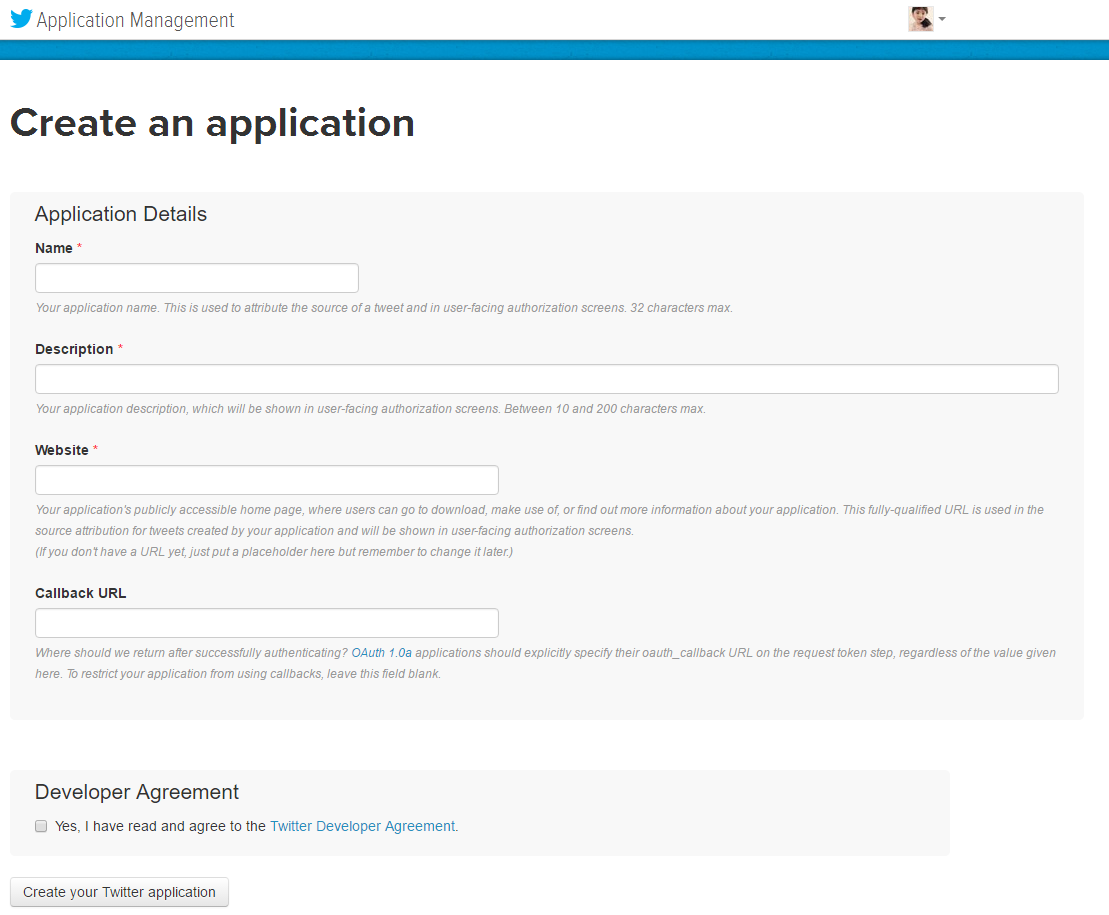Expand the account dropdown arrow

coord(942,20)
